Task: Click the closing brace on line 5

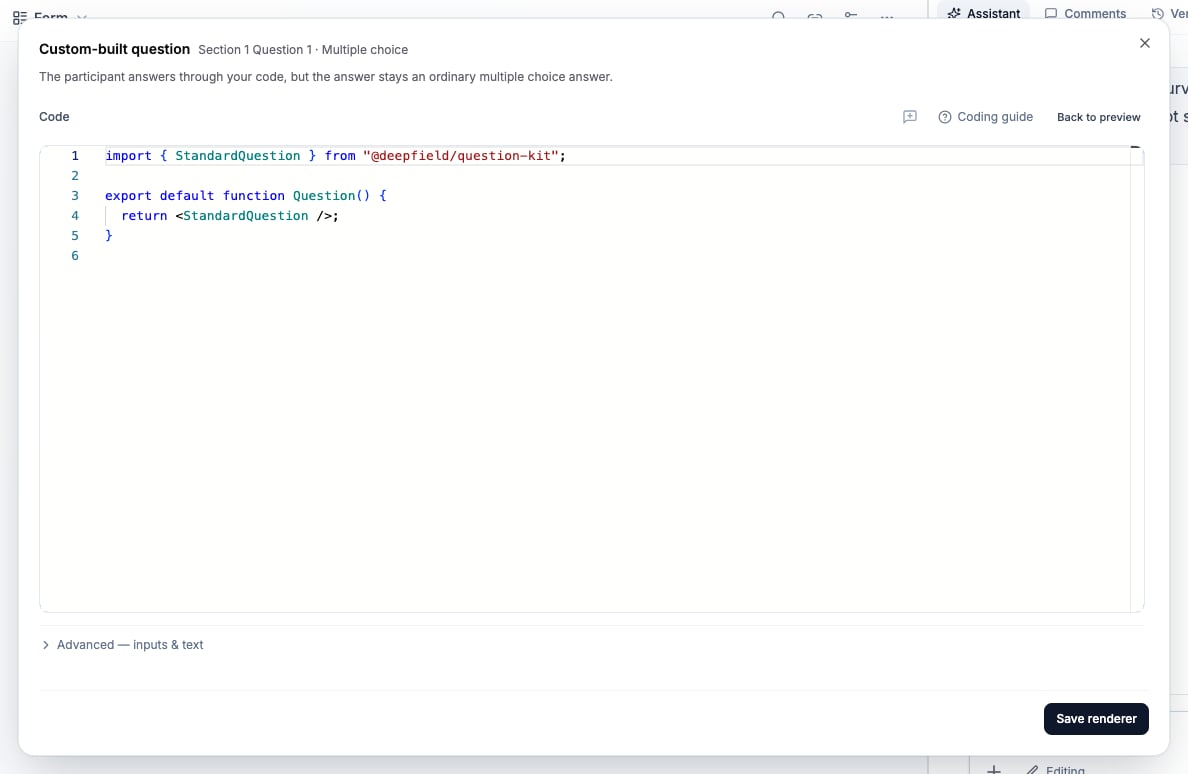Action: 108,236
